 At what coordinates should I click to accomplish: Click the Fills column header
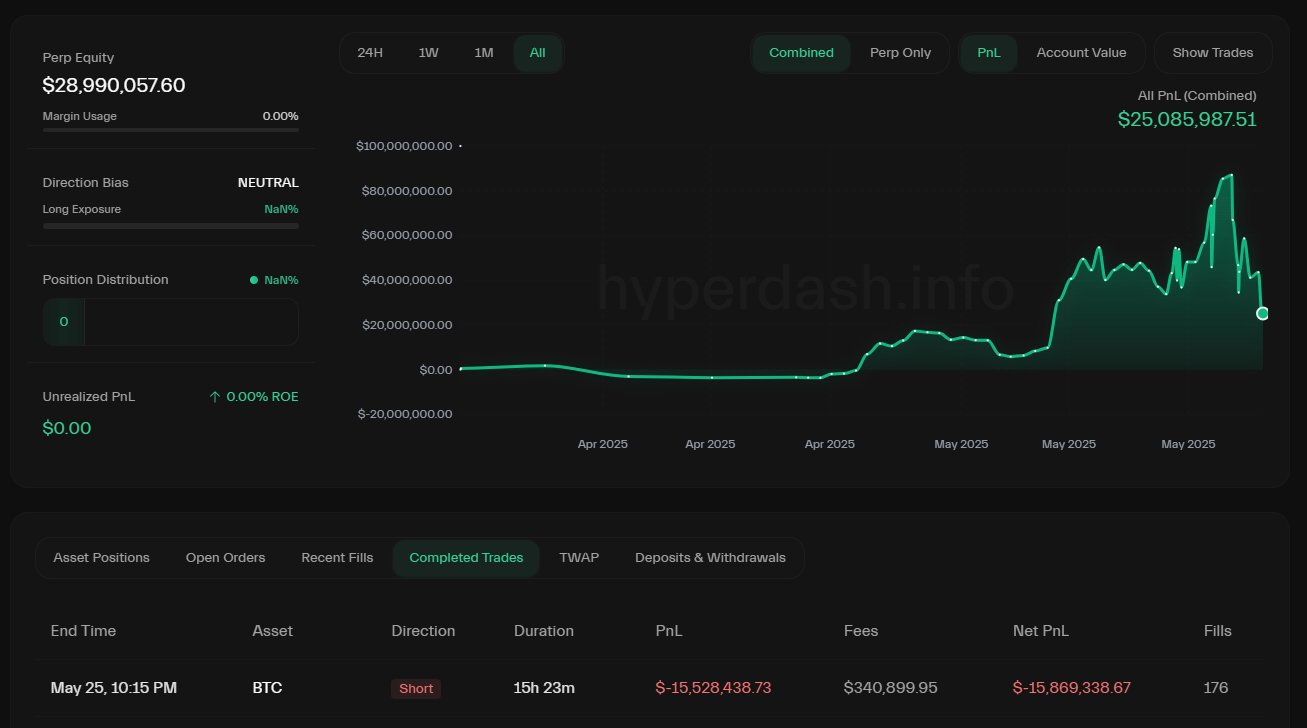[1218, 631]
